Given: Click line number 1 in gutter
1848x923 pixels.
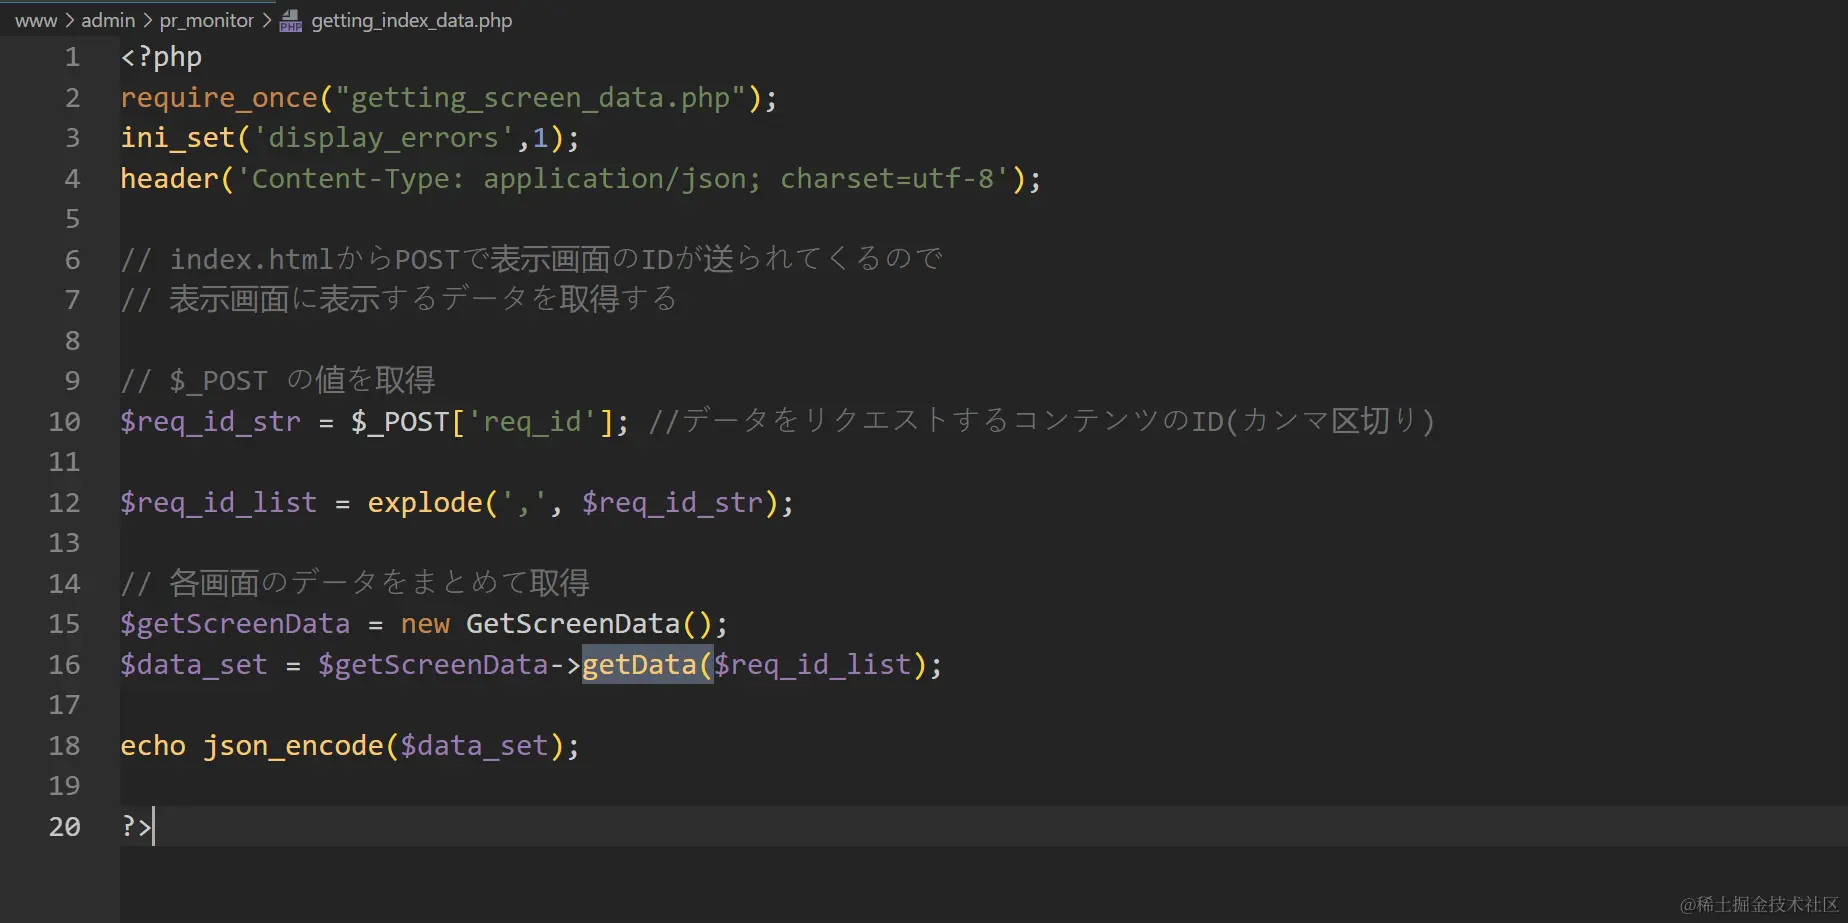Looking at the screenshot, I should pos(72,57).
